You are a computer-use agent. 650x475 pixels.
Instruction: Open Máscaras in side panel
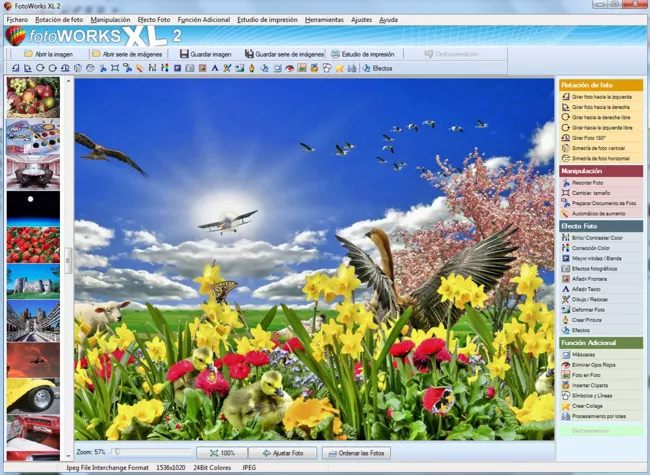pos(601,354)
